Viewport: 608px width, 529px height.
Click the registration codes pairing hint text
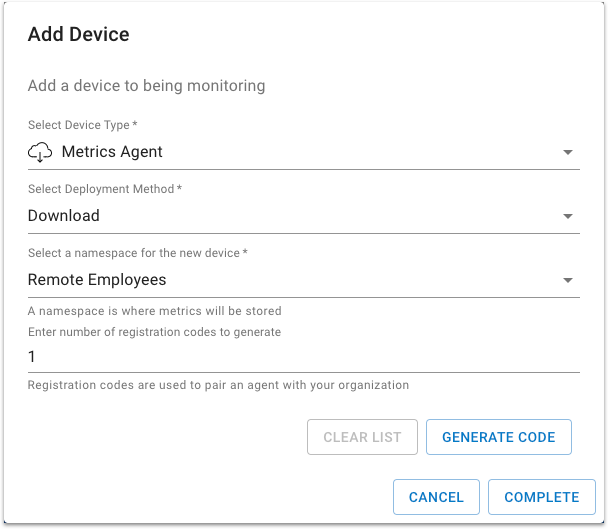tap(218, 385)
